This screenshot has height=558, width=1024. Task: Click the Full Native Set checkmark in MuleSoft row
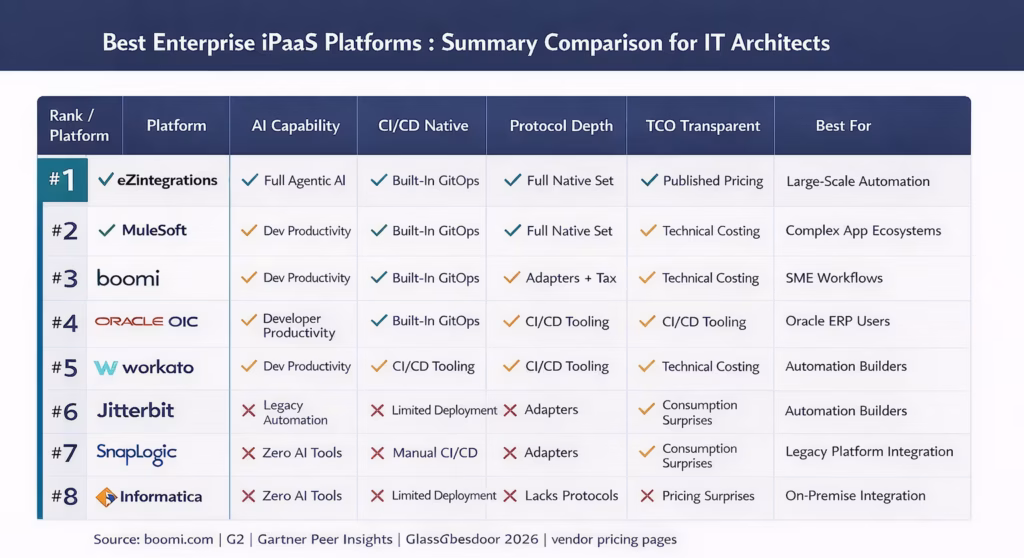(x=513, y=231)
